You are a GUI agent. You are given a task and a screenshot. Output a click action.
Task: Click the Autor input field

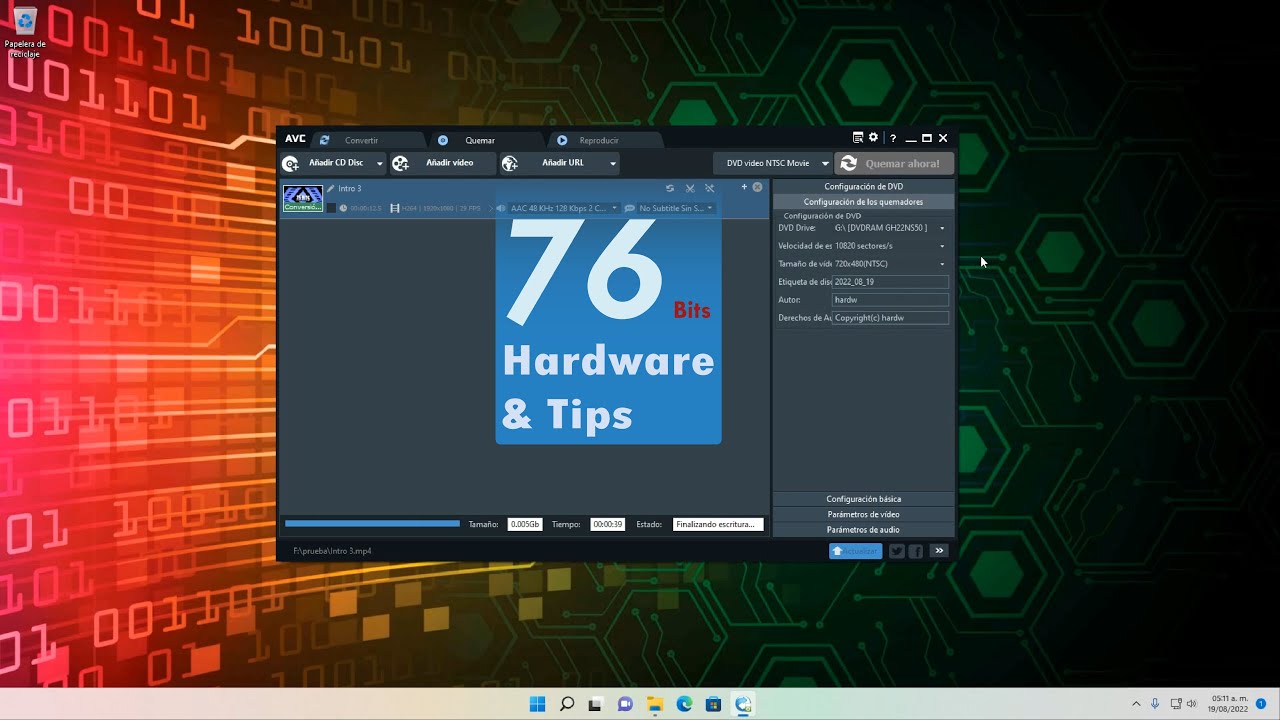pyautogui.click(x=890, y=300)
